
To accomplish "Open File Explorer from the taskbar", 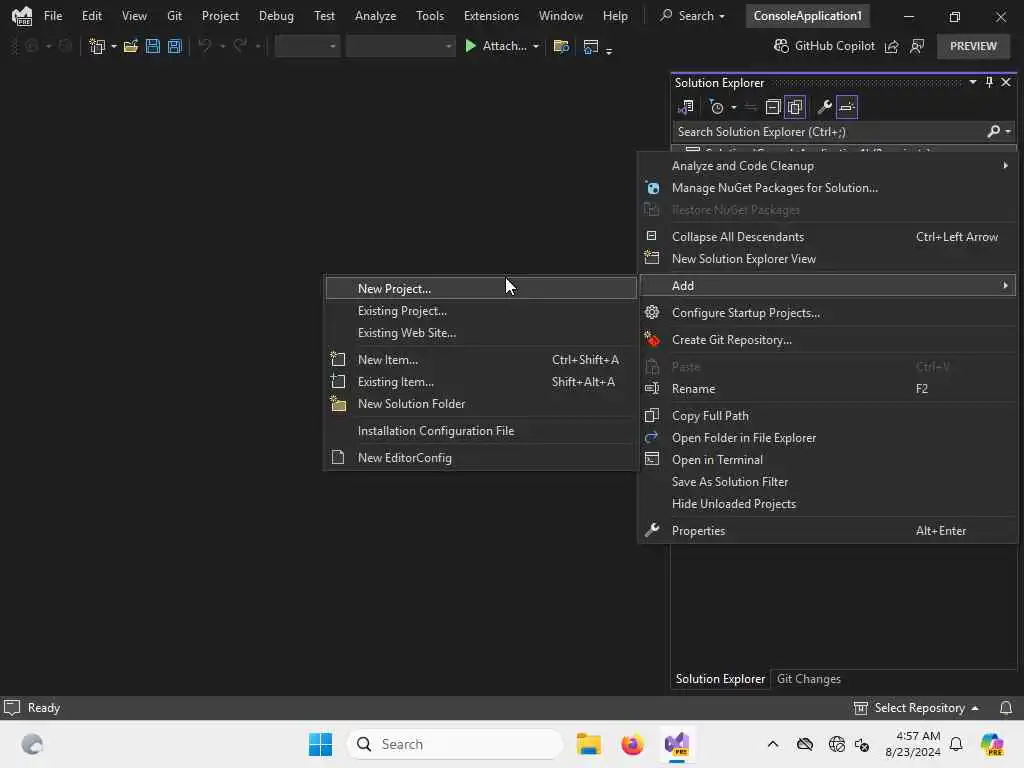I will coord(588,744).
